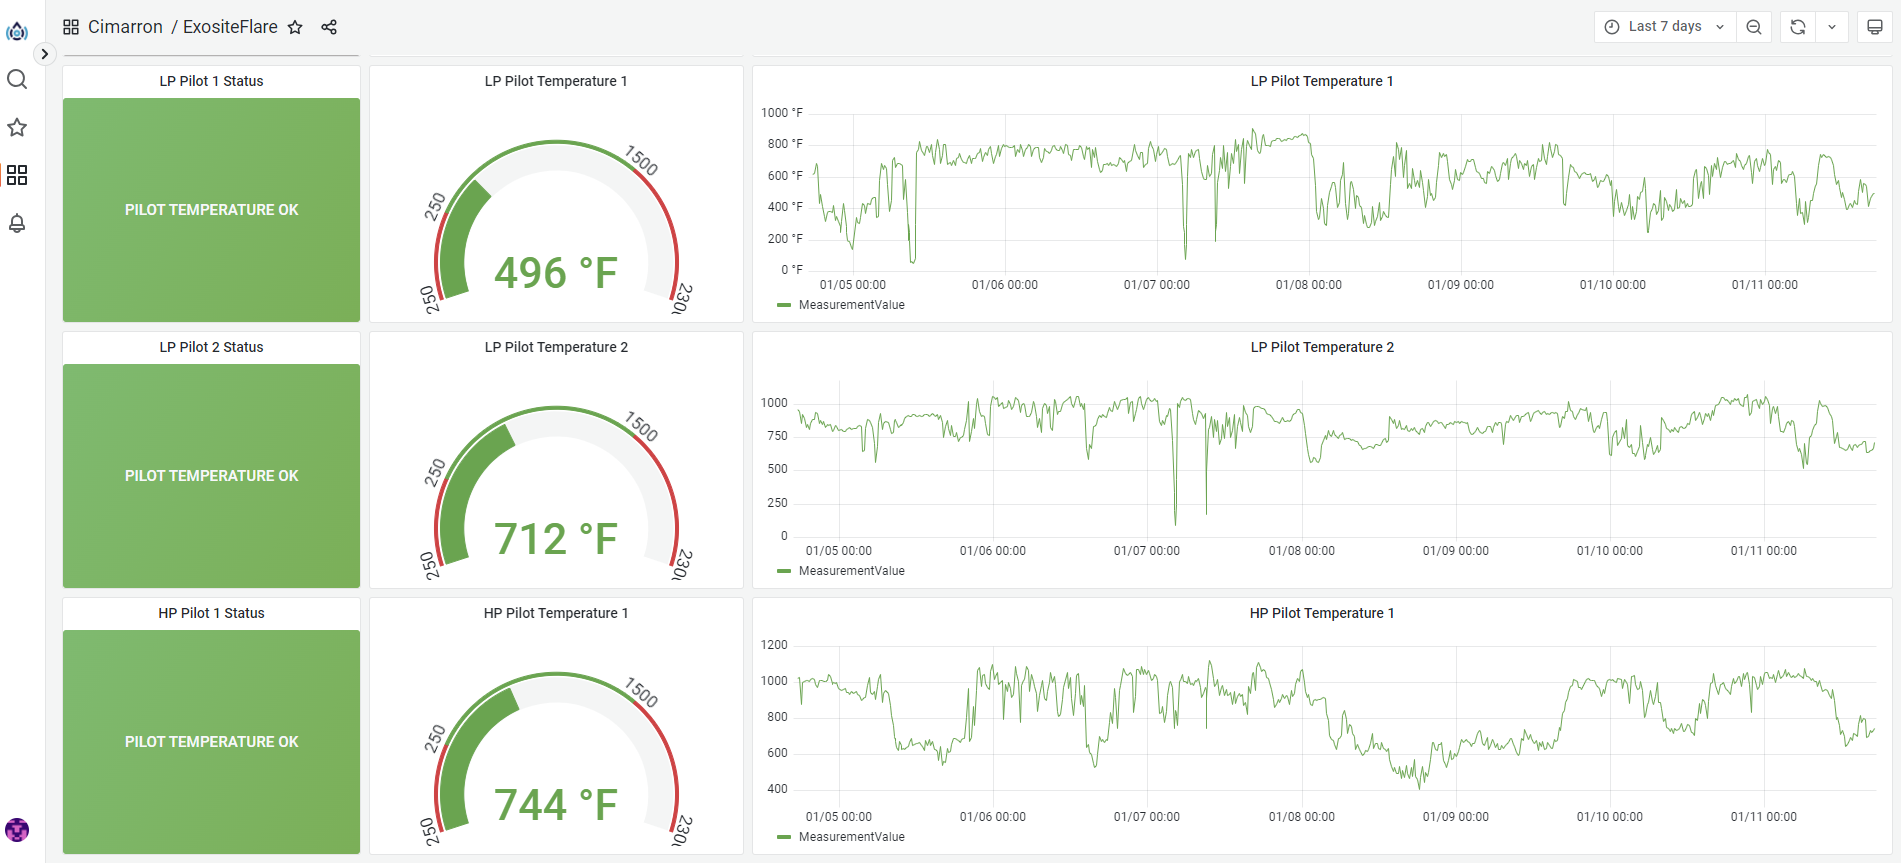Open the user avatar profile
Image resolution: width=1901 pixels, height=863 pixels.
click(17, 830)
